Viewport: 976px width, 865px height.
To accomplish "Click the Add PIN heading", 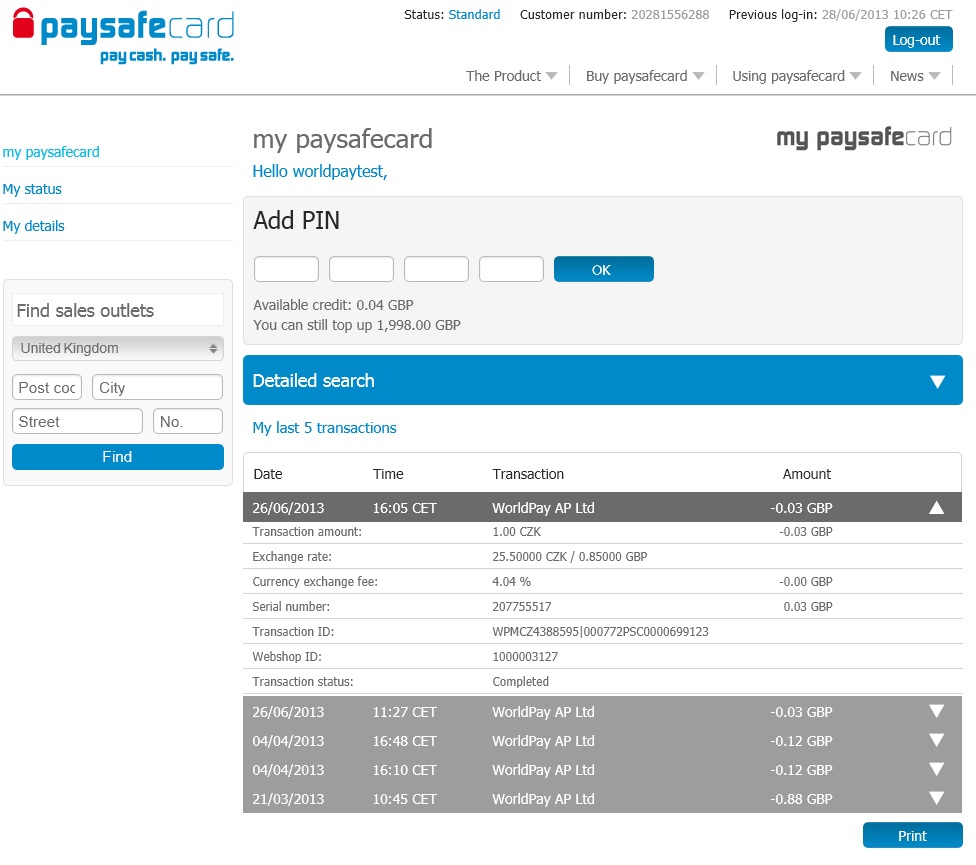I will [x=296, y=220].
